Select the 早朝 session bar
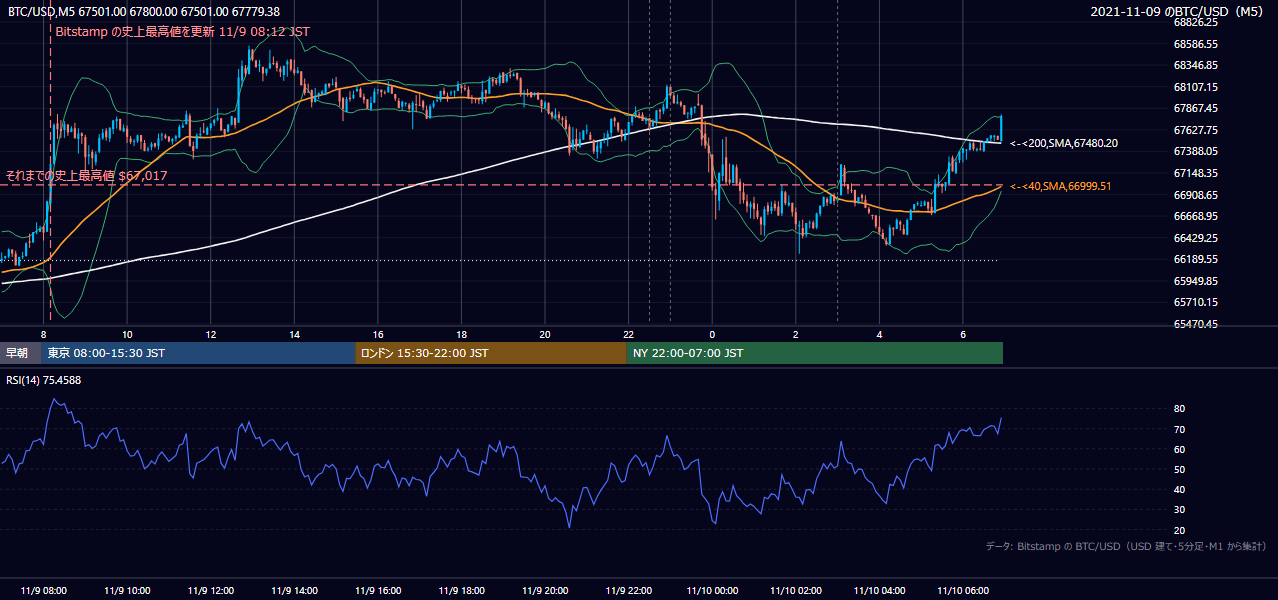Image resolution: width=1278 pixels, height=600 pixels. 21,353
